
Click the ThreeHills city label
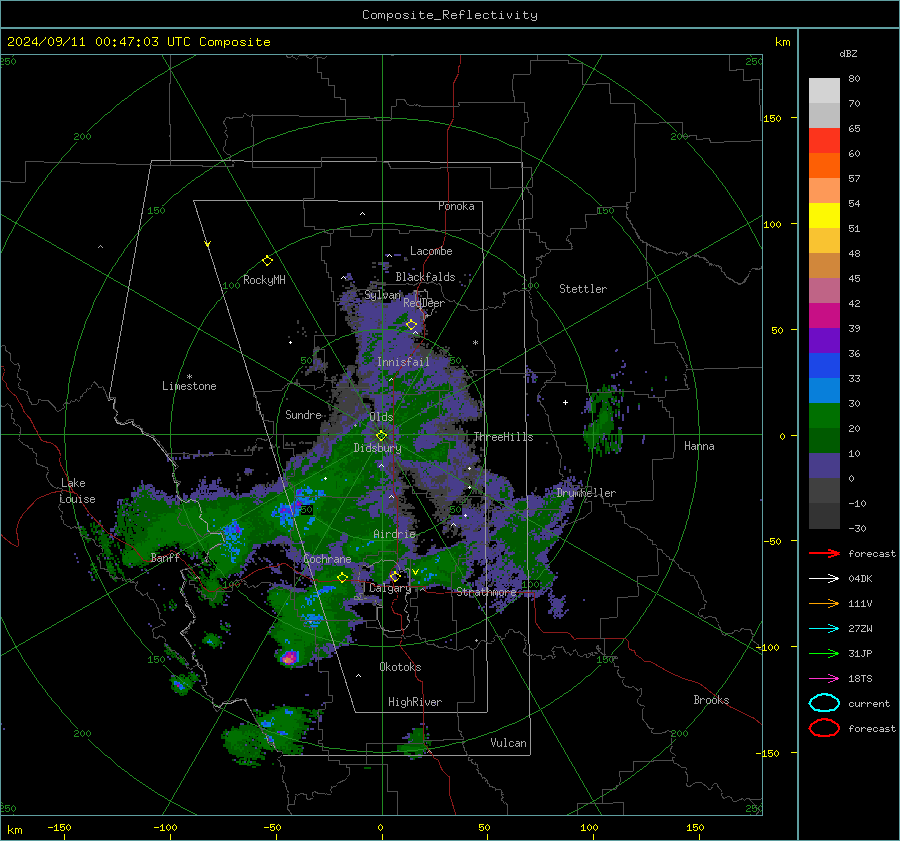coord(503,437)
